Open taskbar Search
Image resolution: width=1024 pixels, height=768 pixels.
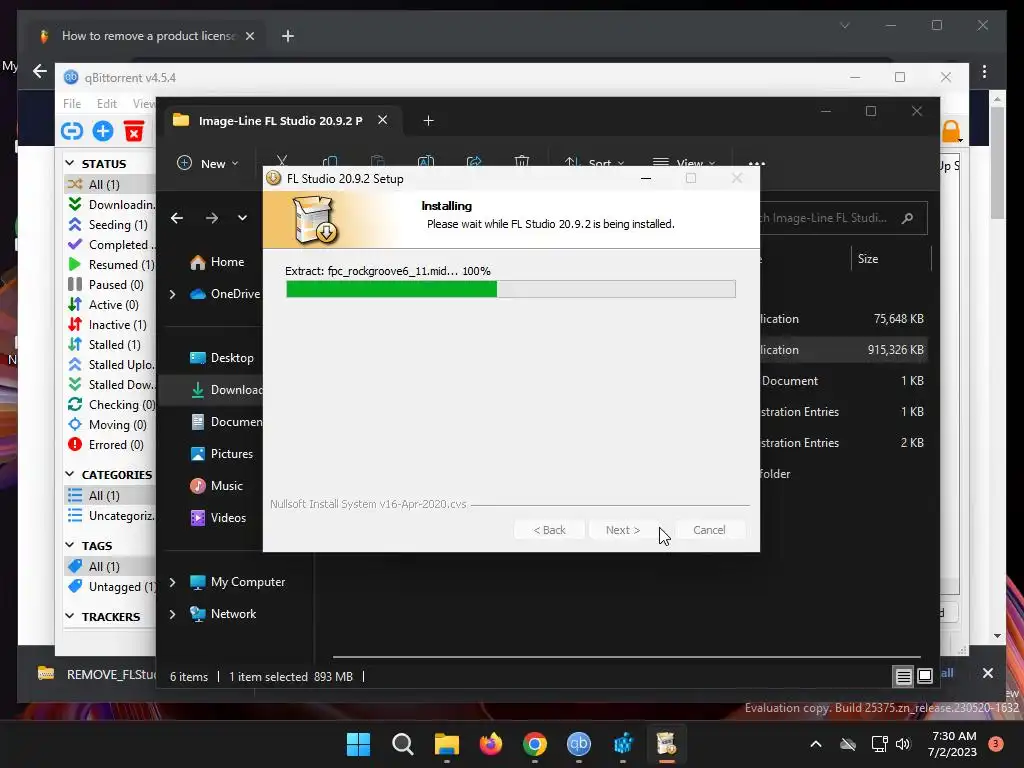tap(402, 744)
